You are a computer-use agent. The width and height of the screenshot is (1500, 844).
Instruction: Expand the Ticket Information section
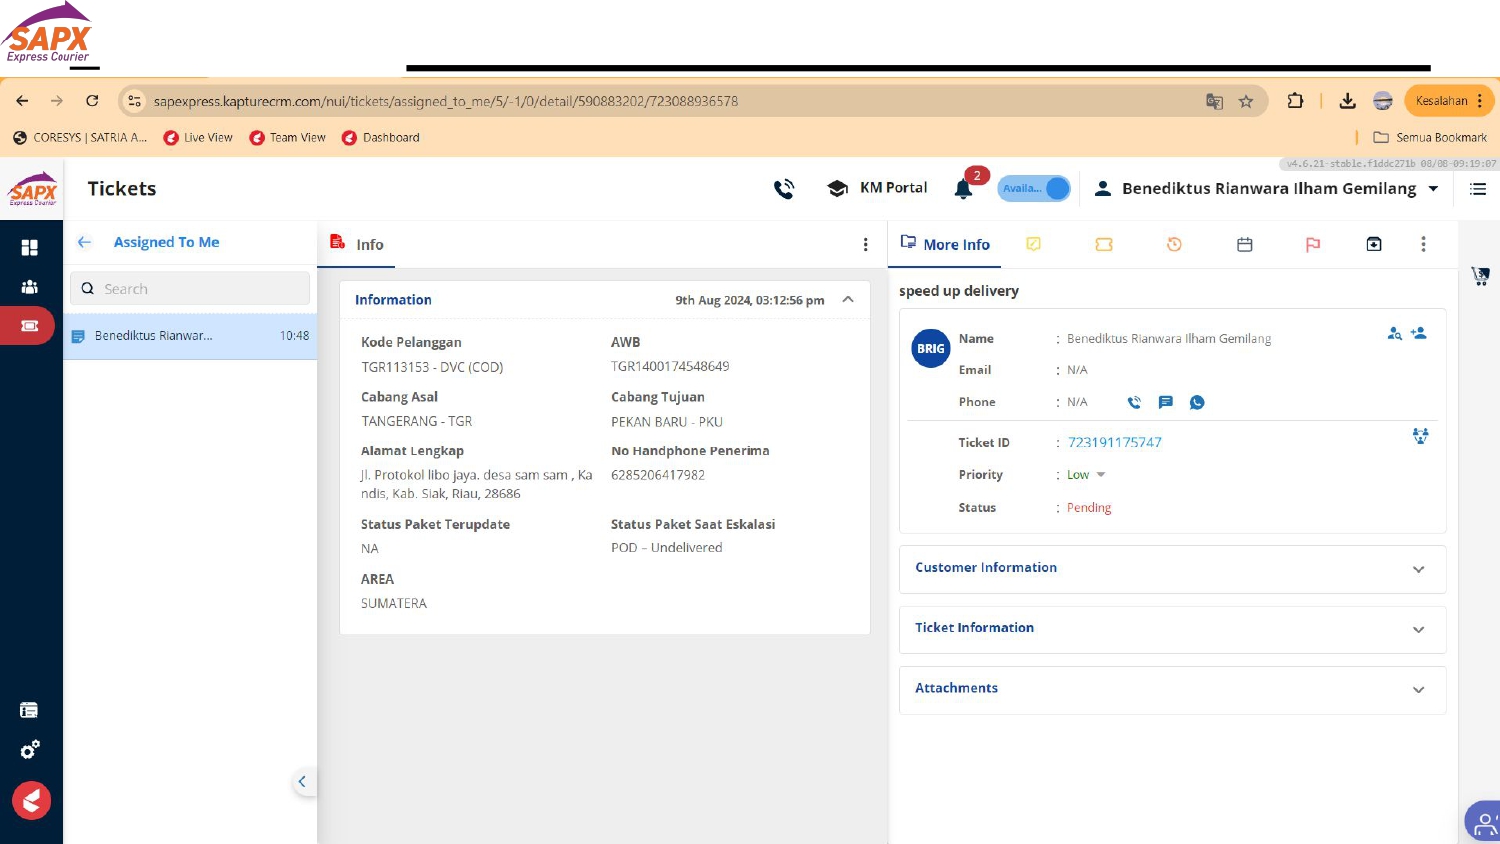[1172, 629]
